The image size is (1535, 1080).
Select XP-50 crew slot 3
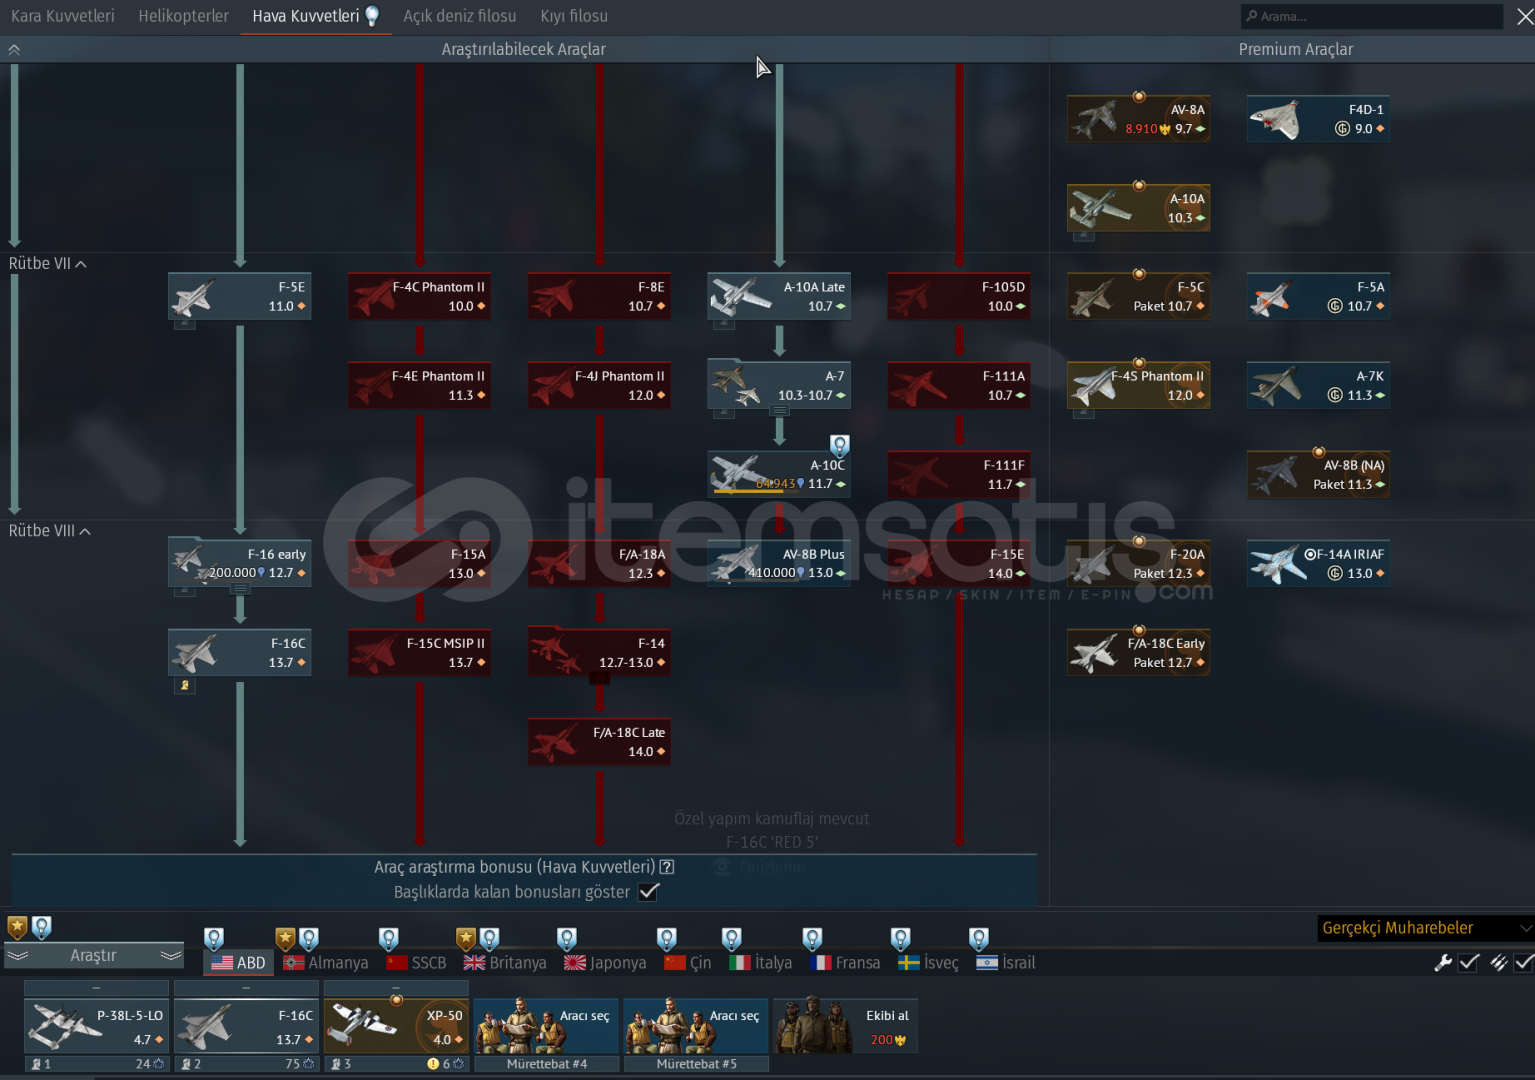tap(396, 1027)
